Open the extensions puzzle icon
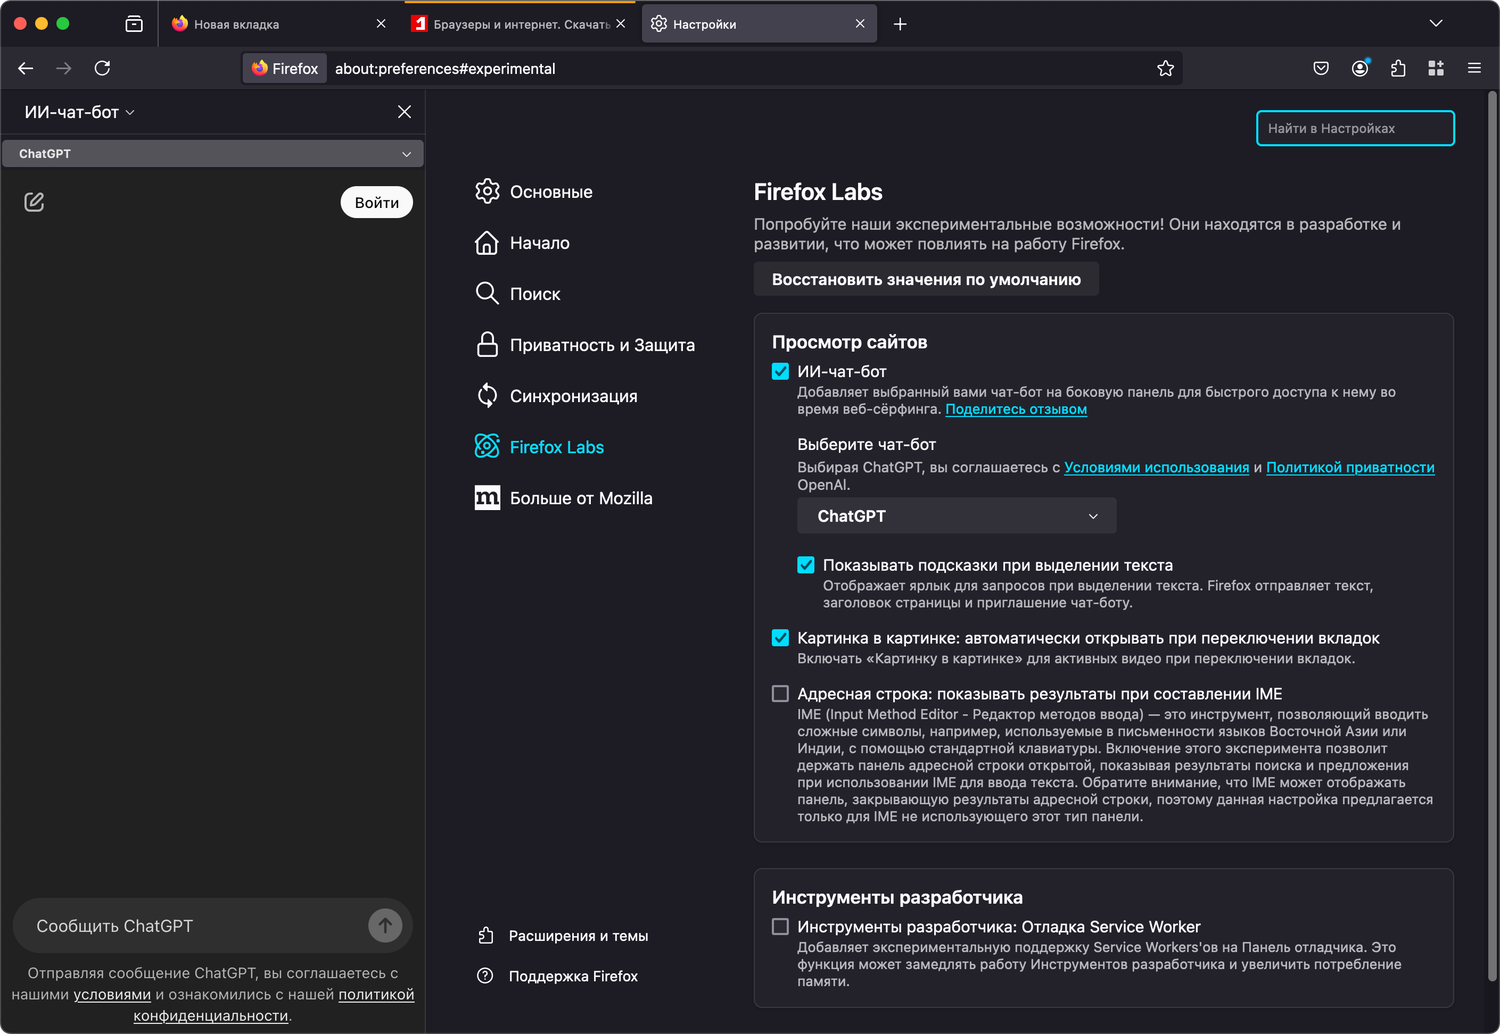Screen dimensions: 1500x1034 click(x=1398, y=68)
